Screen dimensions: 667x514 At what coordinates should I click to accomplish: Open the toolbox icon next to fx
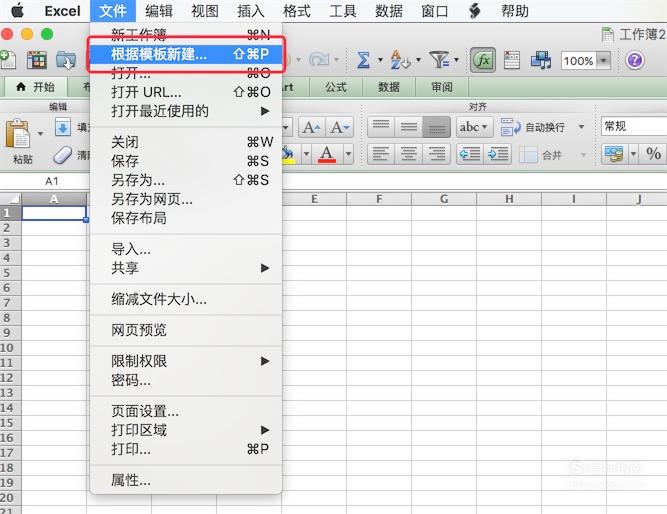point(512,60)
